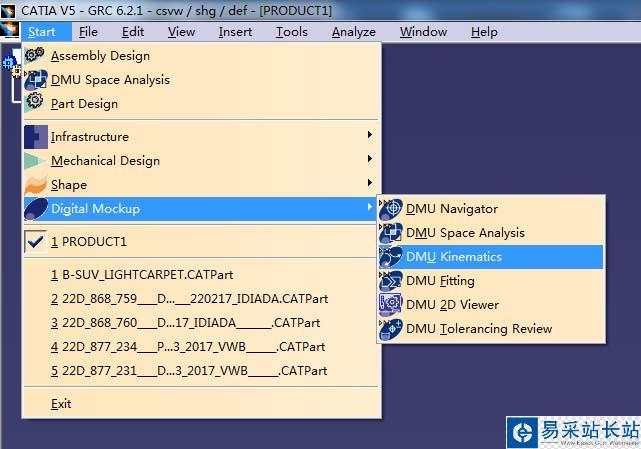Screen dimensions: 641x449
Task: Click the DMU Navigator target icon
Action: pyautogui.click(x=391, y=209)
